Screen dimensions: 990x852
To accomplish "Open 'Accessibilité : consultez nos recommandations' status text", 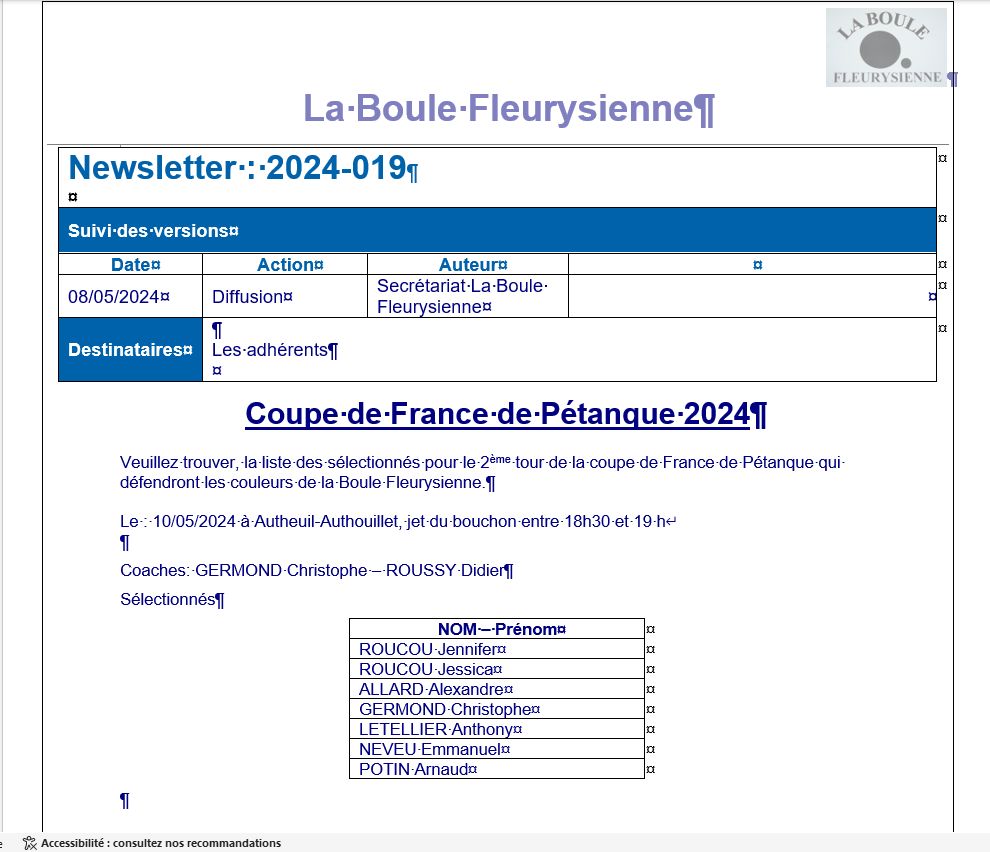I will (x=161, y=843).
